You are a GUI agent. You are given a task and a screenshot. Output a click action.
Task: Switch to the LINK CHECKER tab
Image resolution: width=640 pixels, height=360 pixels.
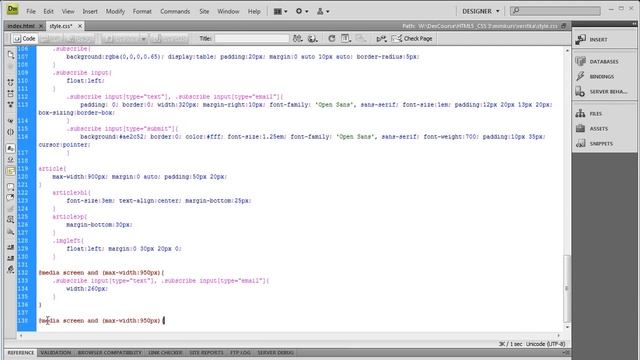(165, 353)
